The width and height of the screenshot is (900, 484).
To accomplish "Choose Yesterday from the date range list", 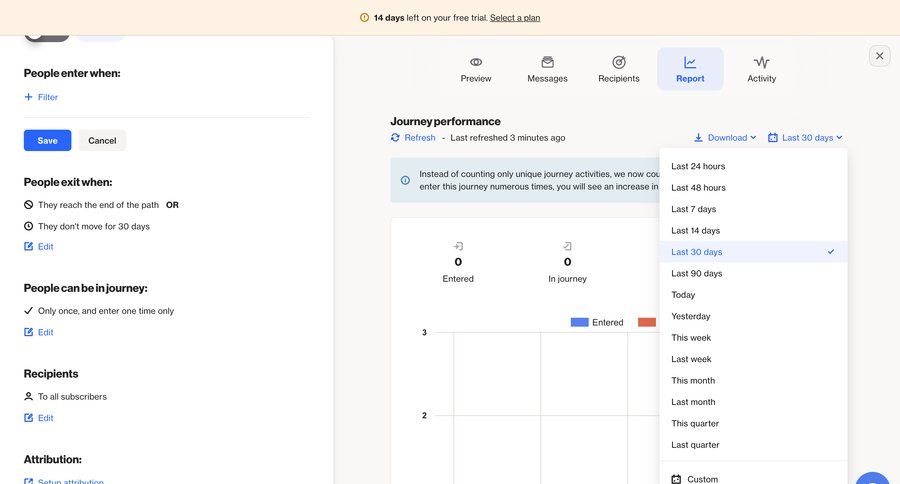I will coord(753,316).
